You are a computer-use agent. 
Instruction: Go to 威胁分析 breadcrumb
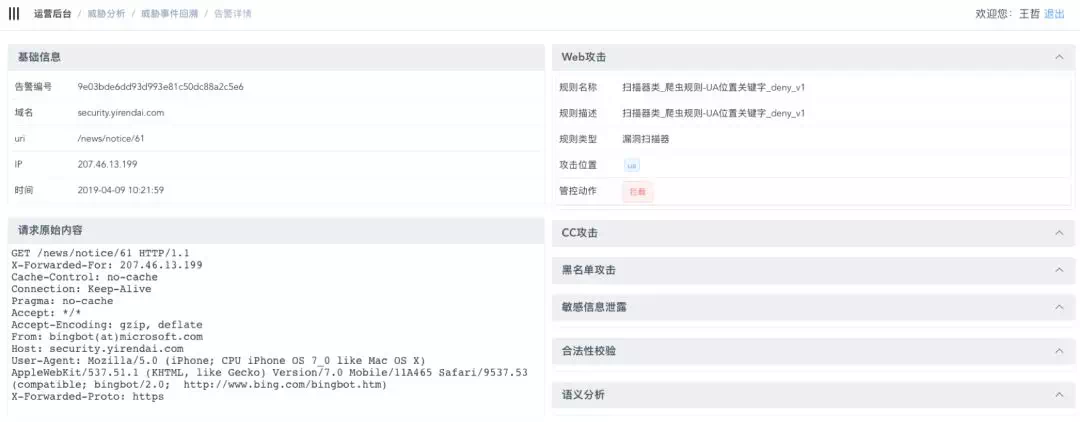coord(106,14)
